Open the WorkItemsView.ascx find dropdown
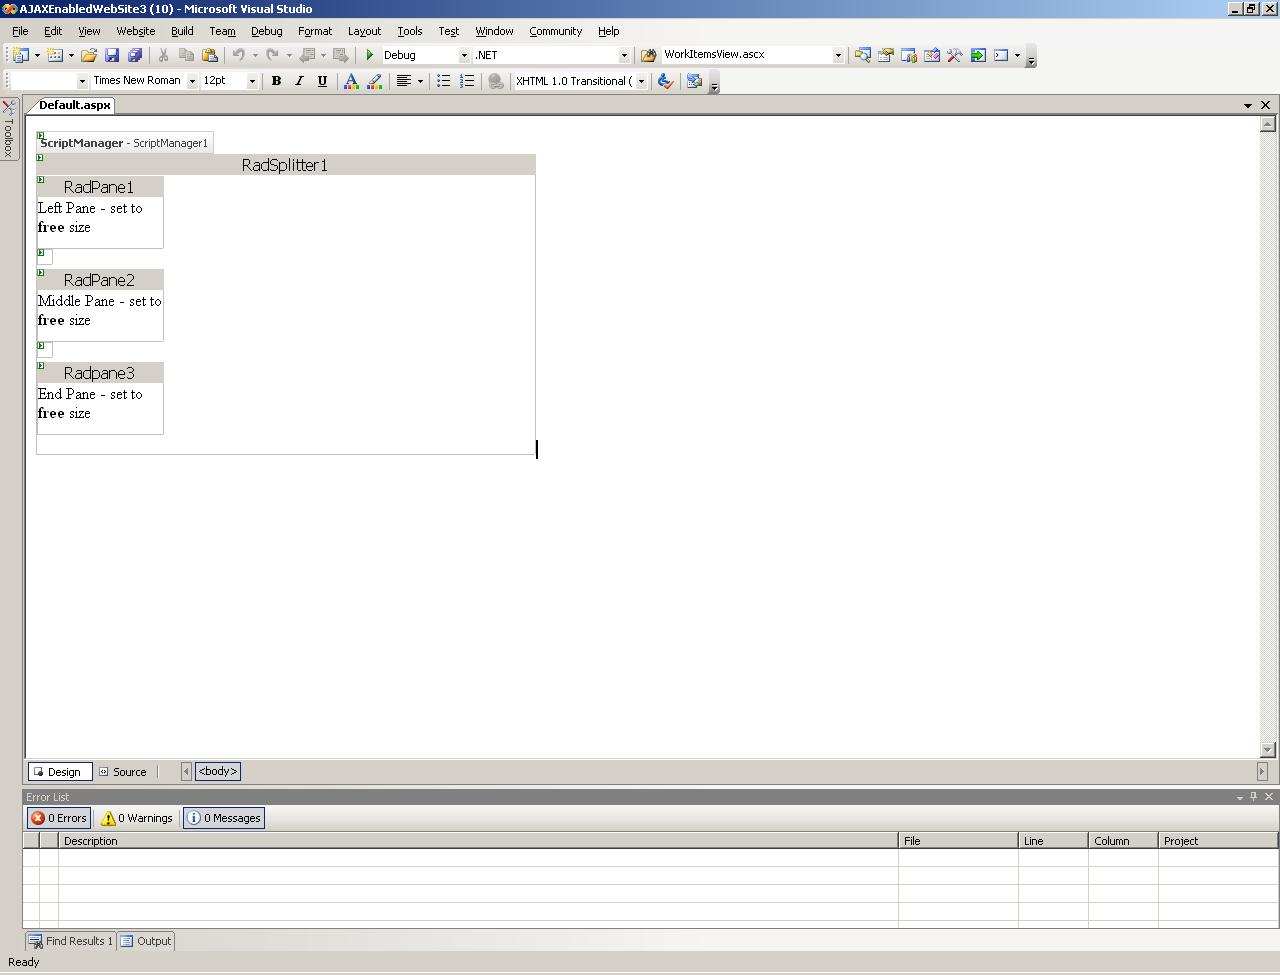 (x=838, y=55)
